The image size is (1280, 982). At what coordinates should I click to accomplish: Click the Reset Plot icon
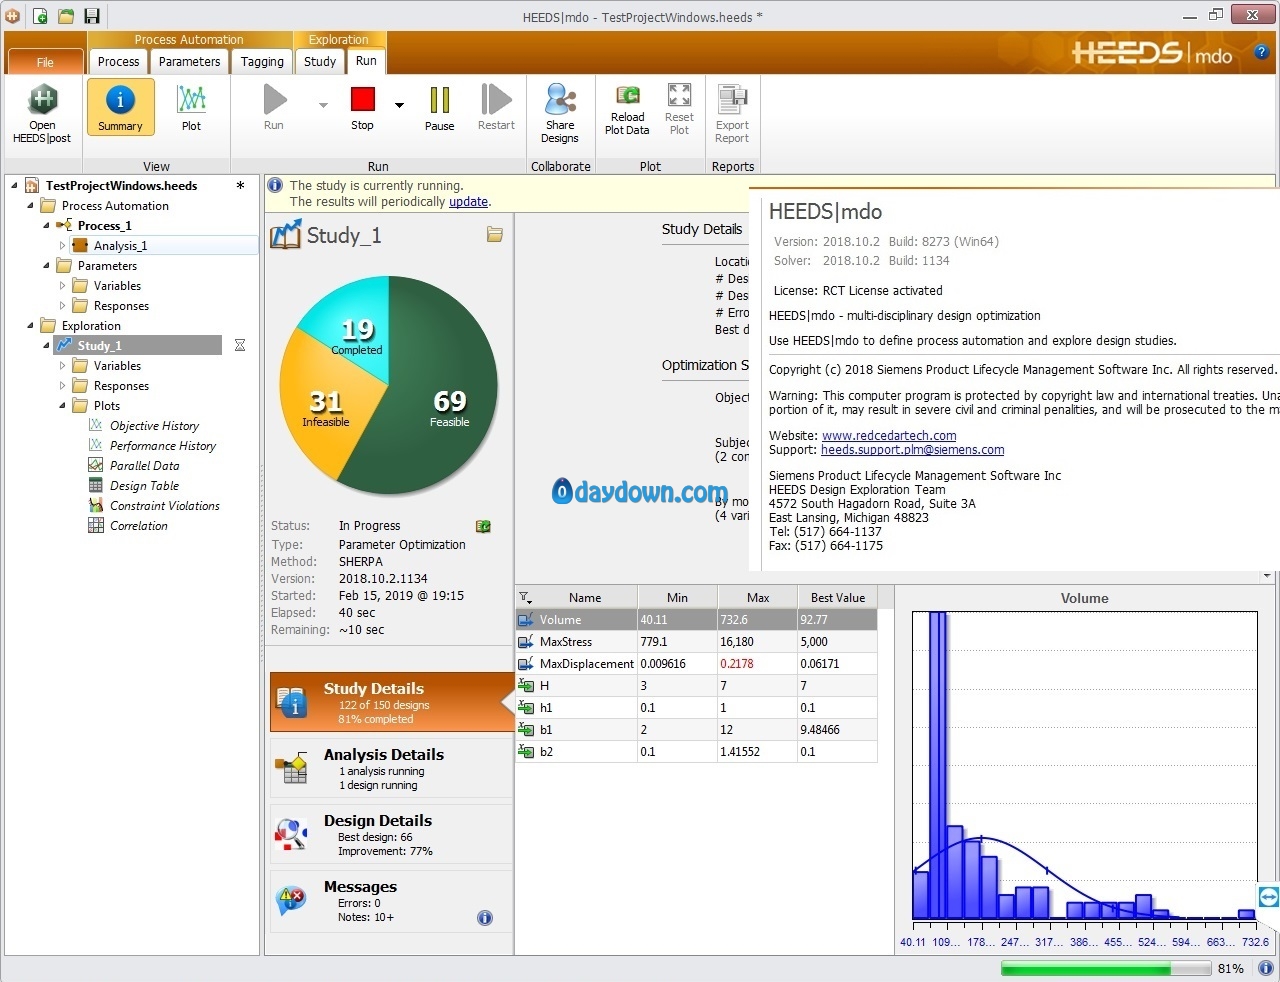pyautogui.click(x=679, y=110)
